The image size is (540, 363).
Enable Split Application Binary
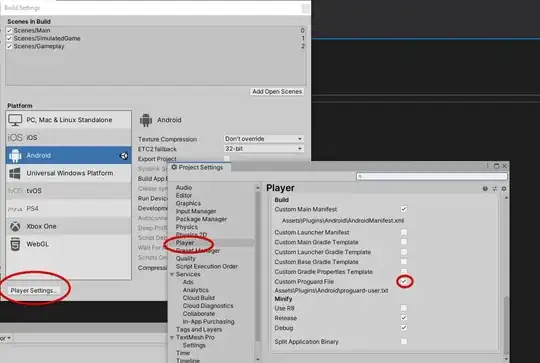[404, 341]
